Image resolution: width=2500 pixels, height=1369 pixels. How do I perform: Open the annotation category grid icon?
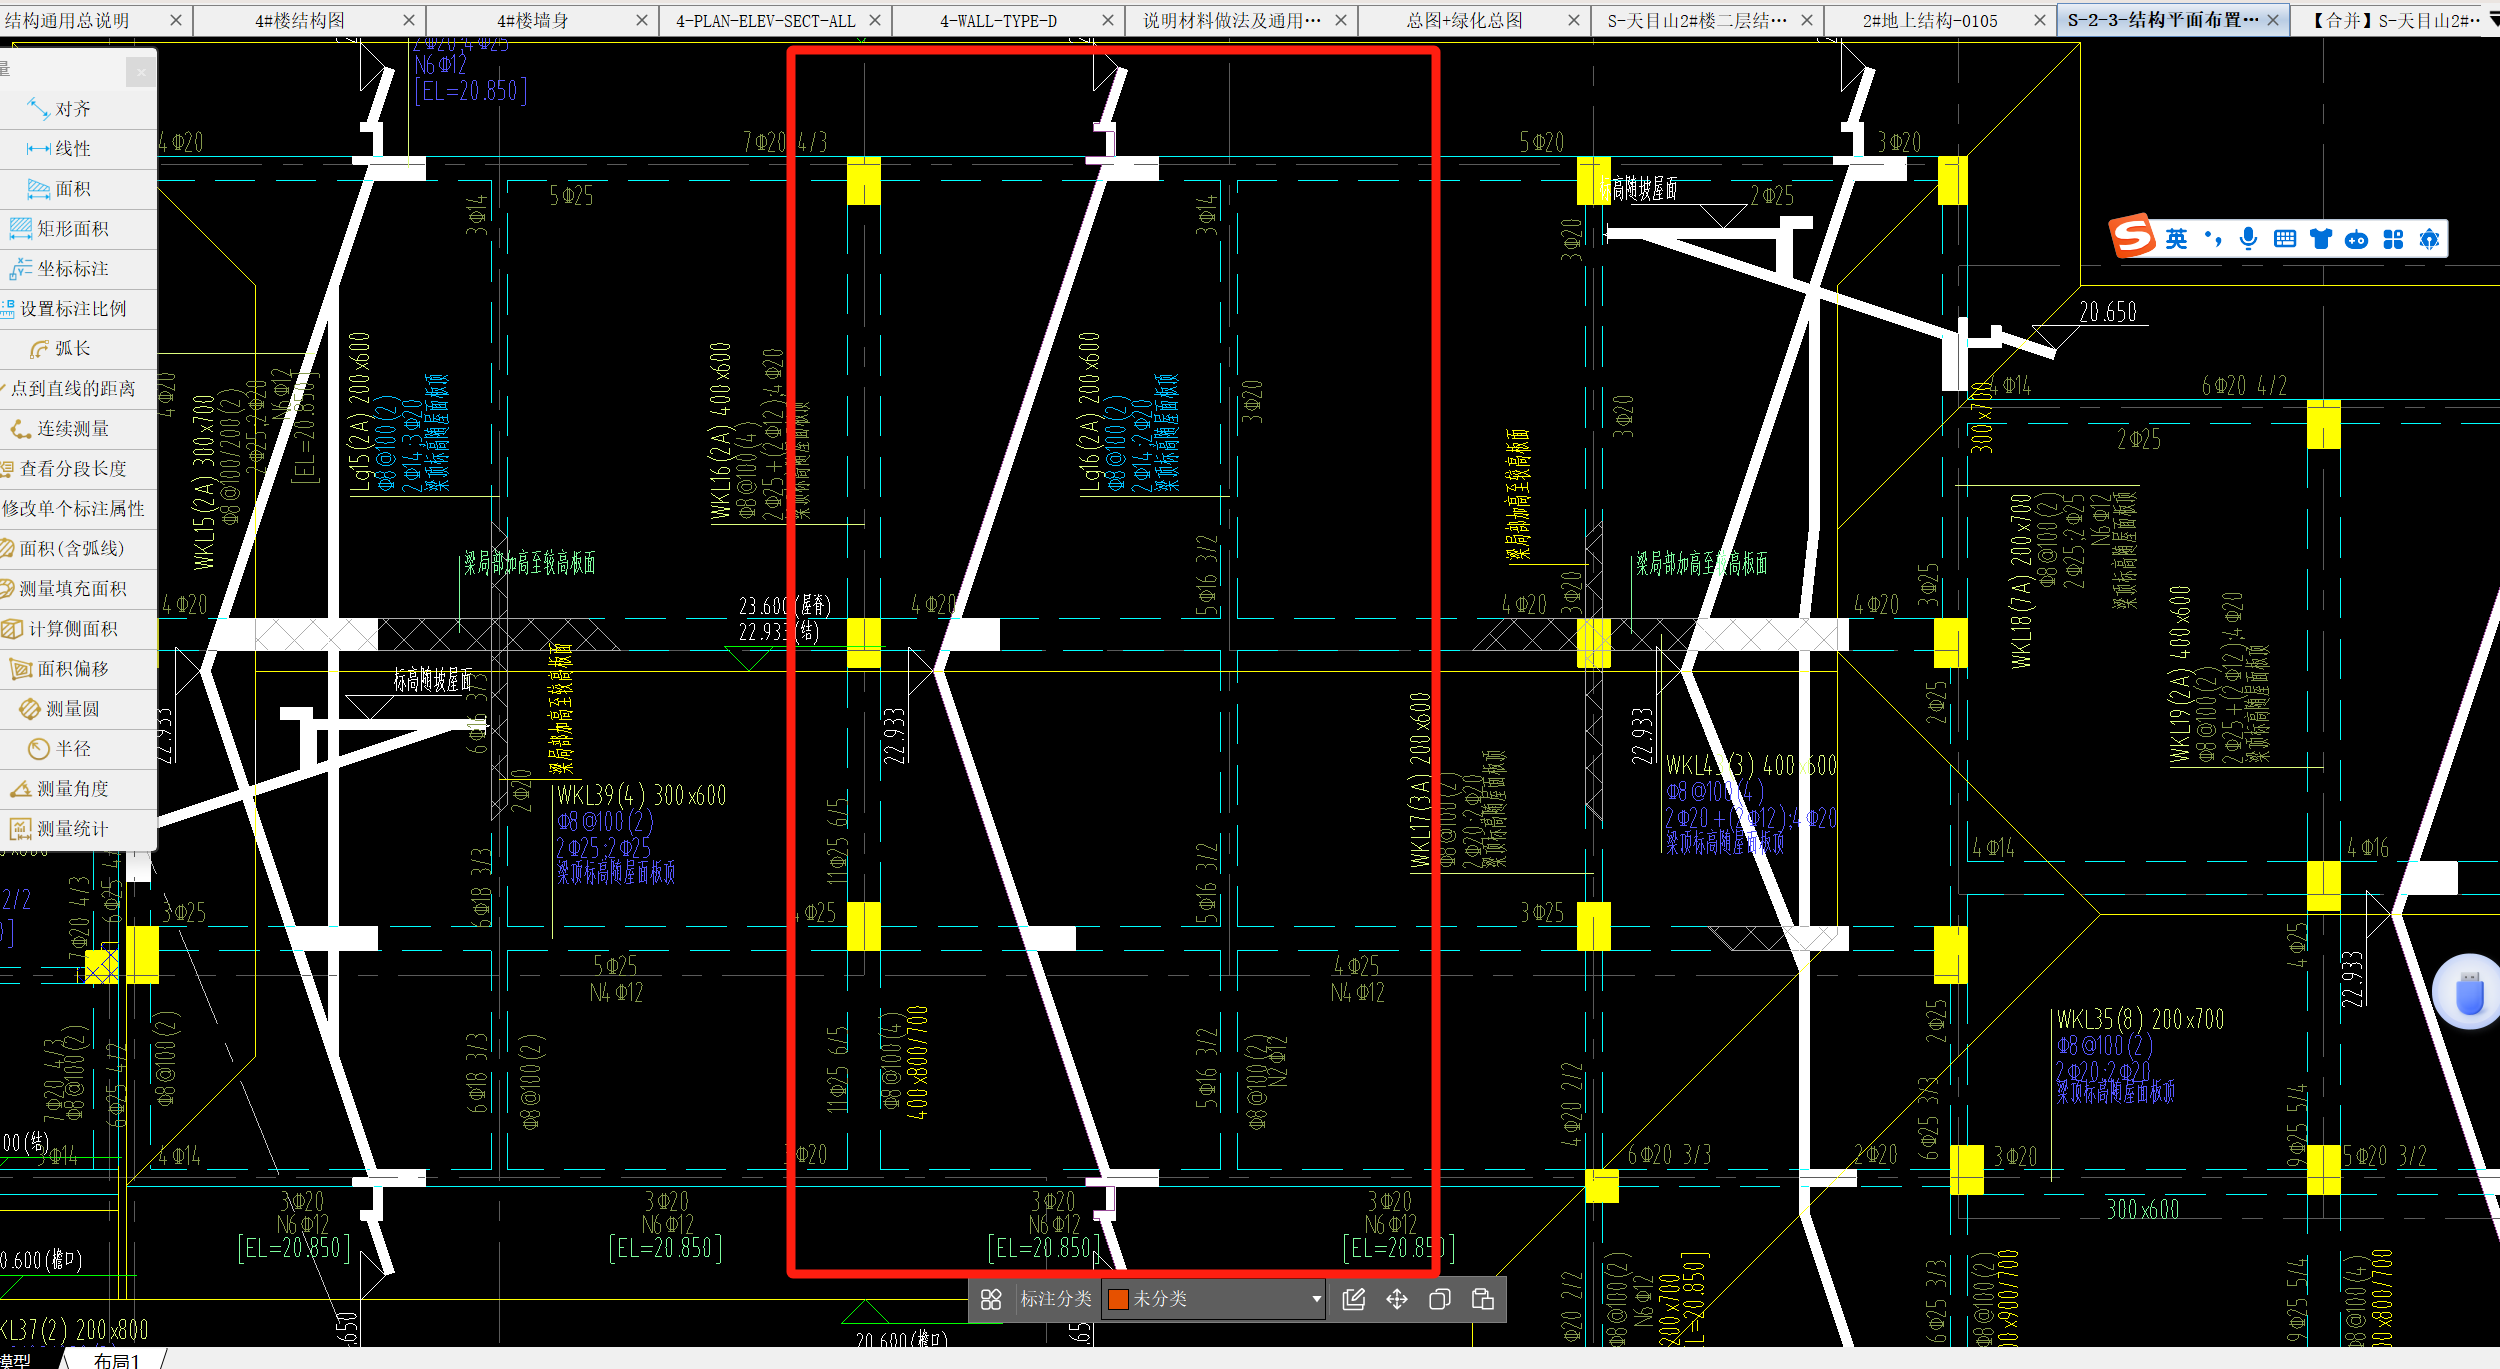pyautogui.click(x=991, y=1299)
